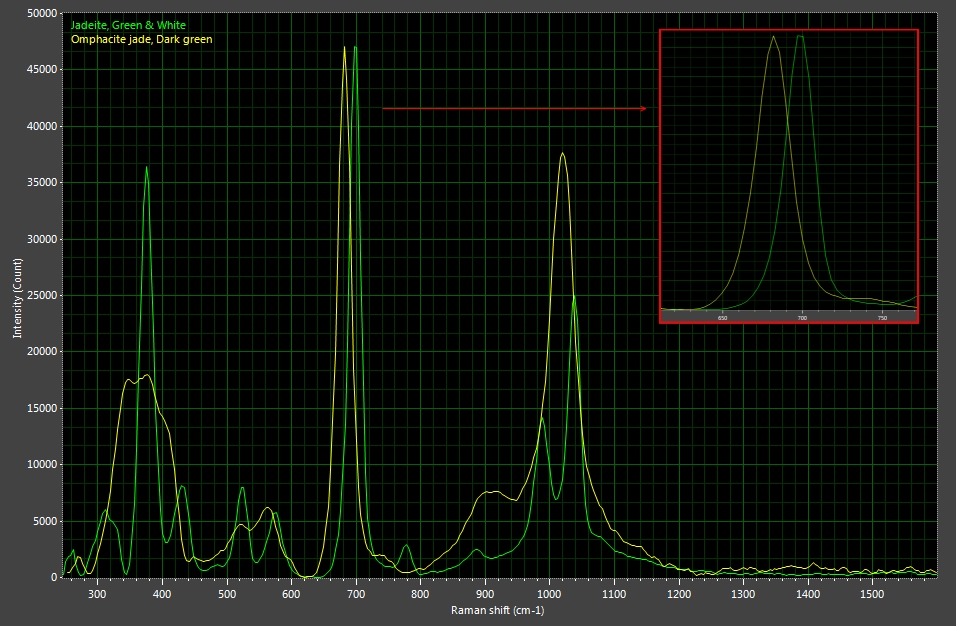
Task: Click the 1500 Raman shift axis label
Action: tap(872, 594)
